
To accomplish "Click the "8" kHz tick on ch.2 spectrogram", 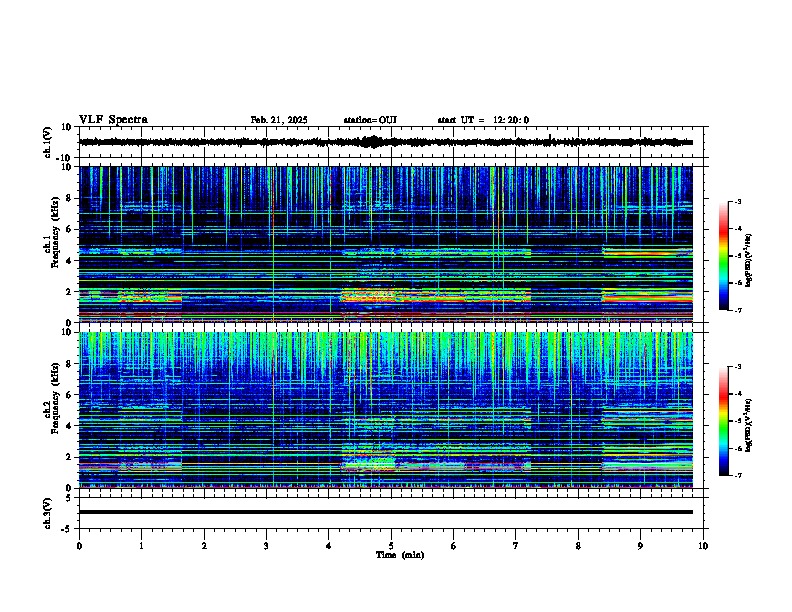I will click(x=69, y=364).
